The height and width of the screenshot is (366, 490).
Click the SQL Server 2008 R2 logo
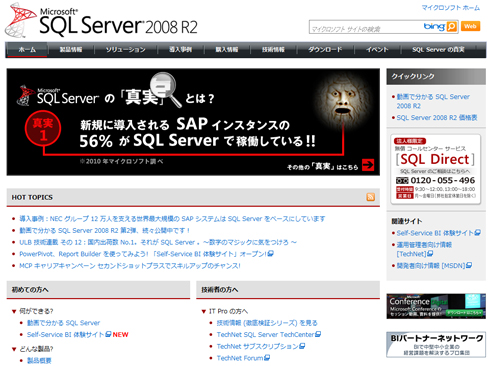[x=101, y=21]
